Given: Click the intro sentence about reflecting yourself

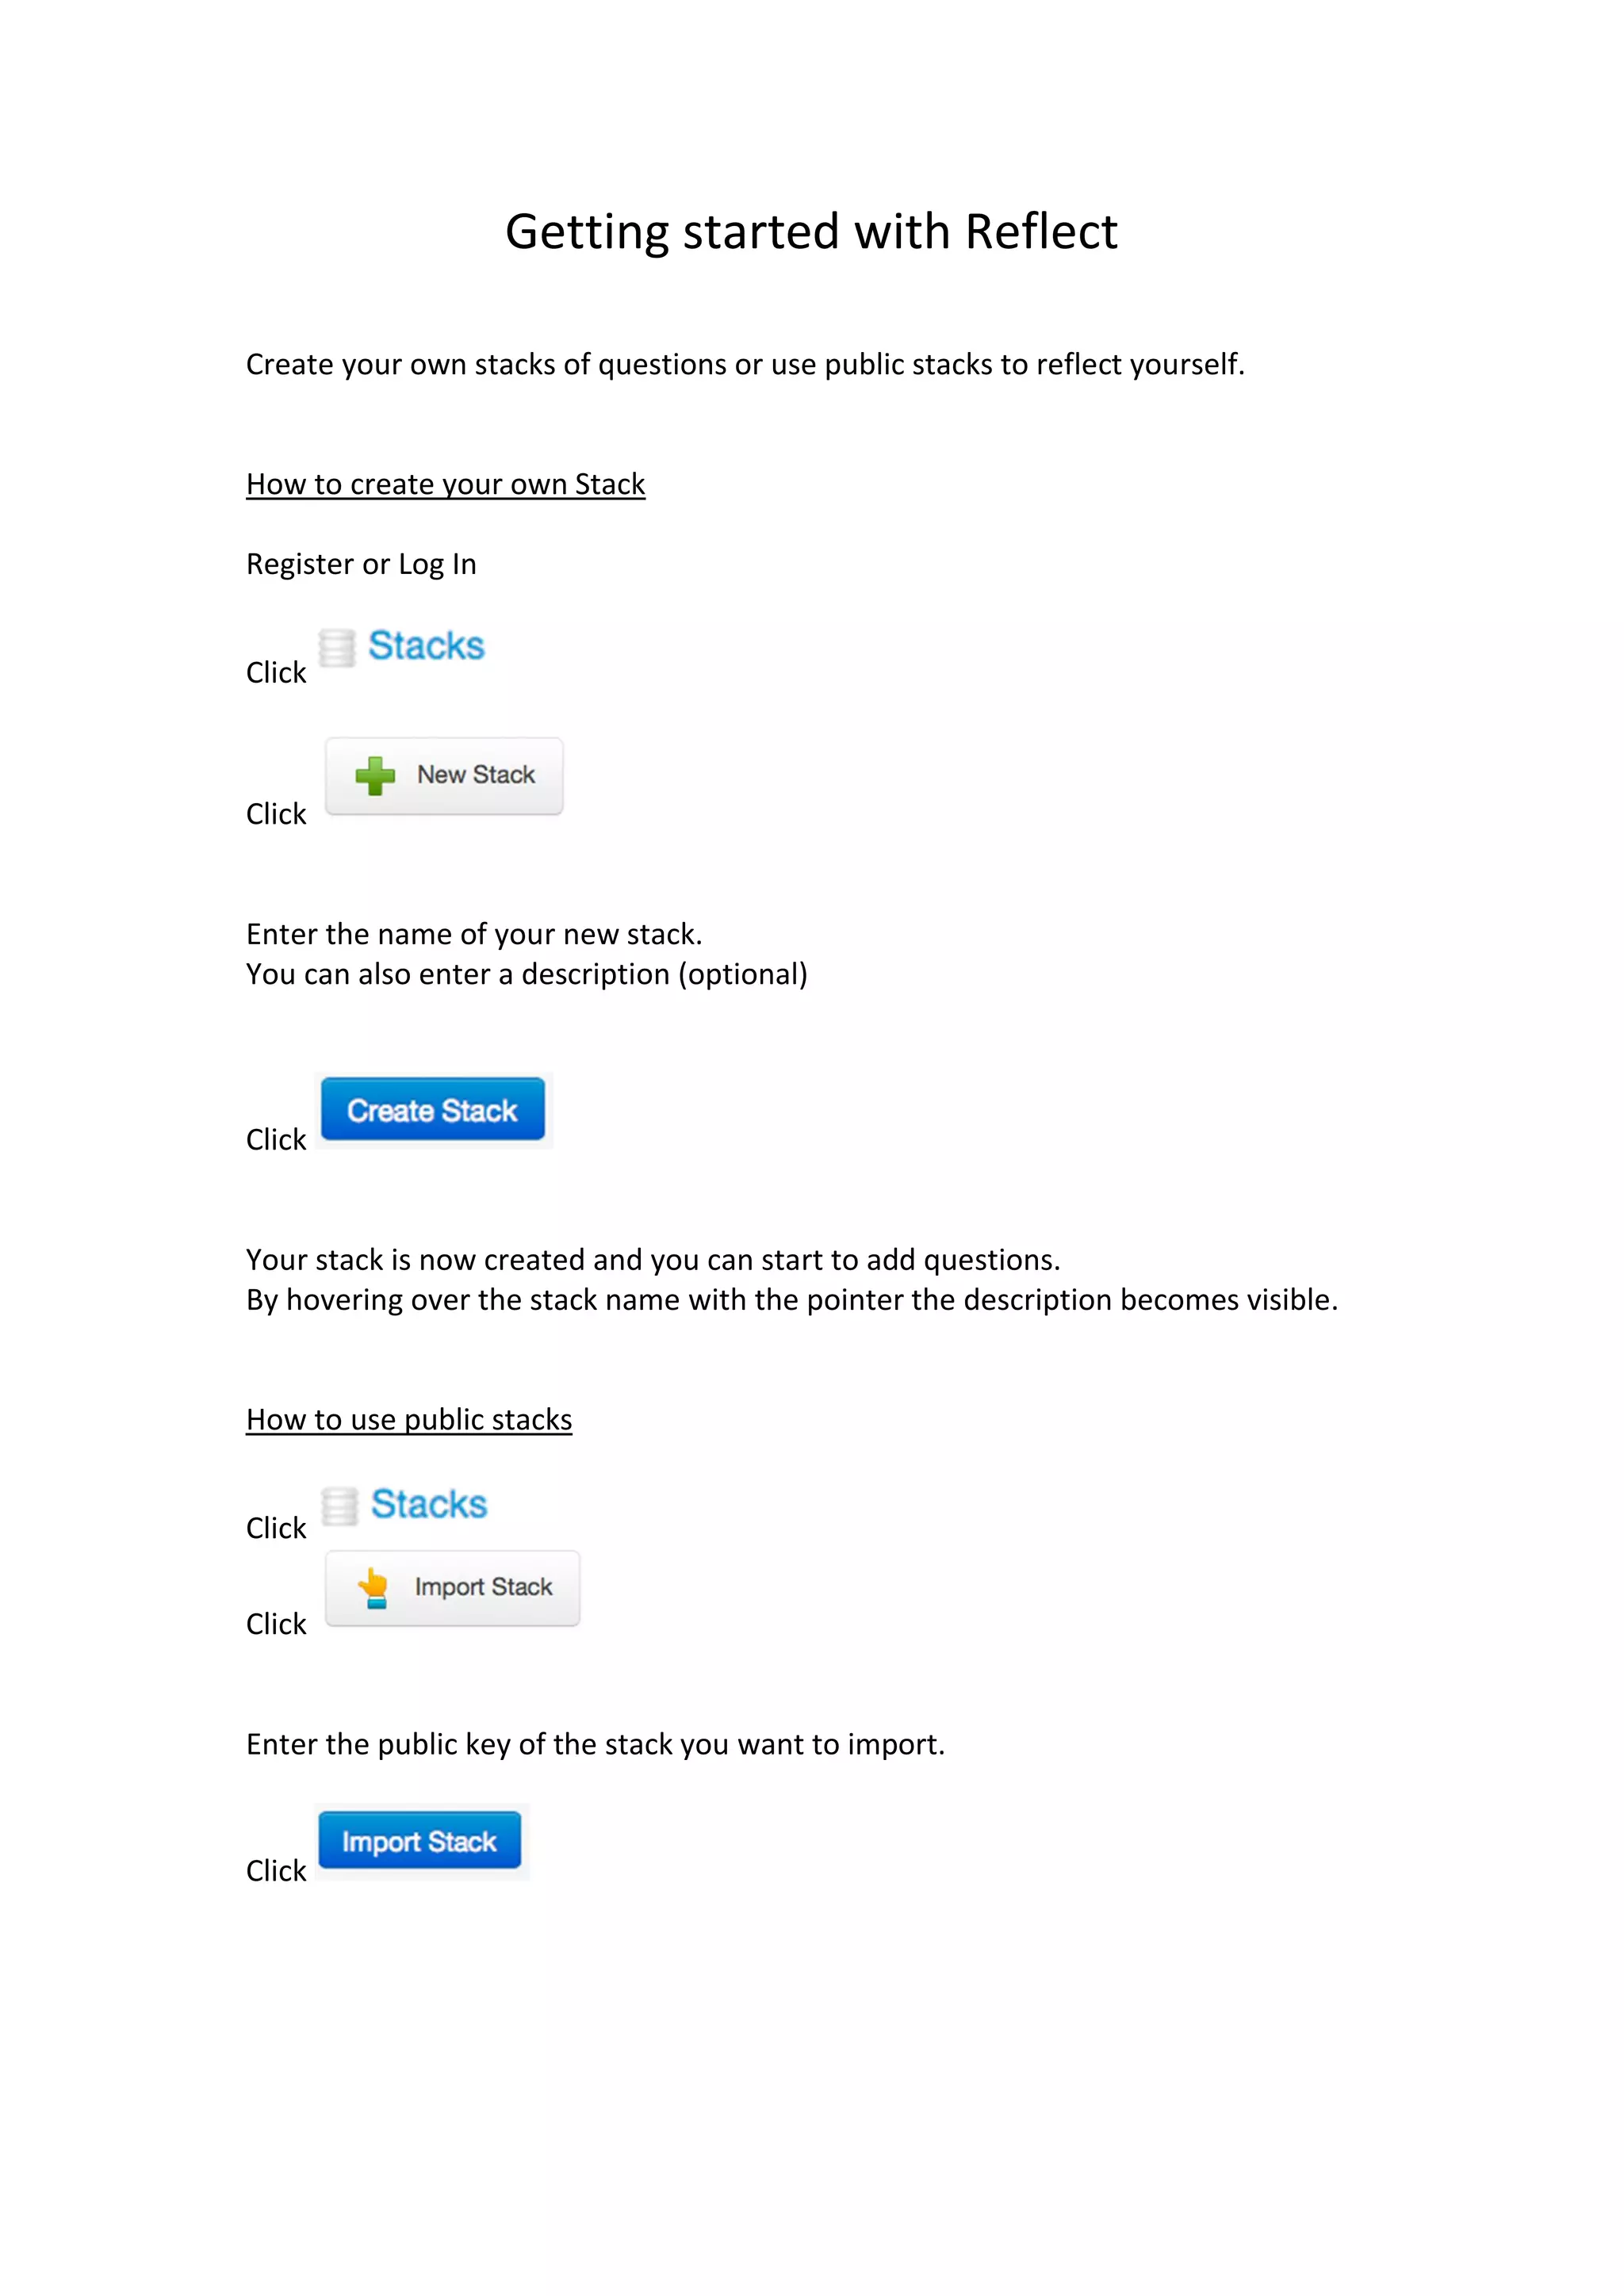Looking at the screenshot, I should click(x=745, y=365).
